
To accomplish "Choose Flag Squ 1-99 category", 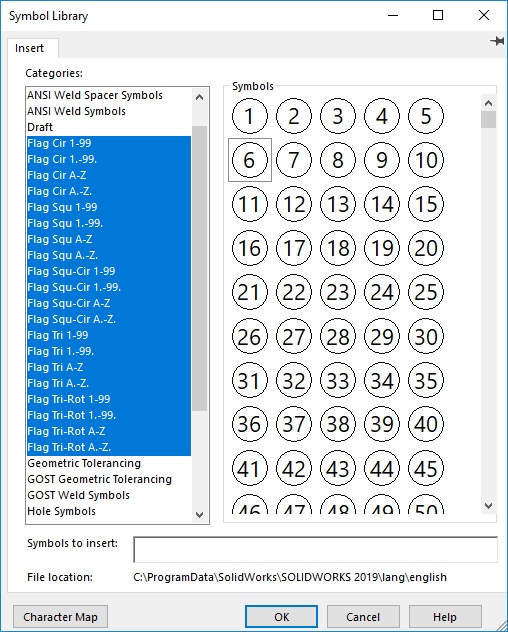I will point(109,207).
